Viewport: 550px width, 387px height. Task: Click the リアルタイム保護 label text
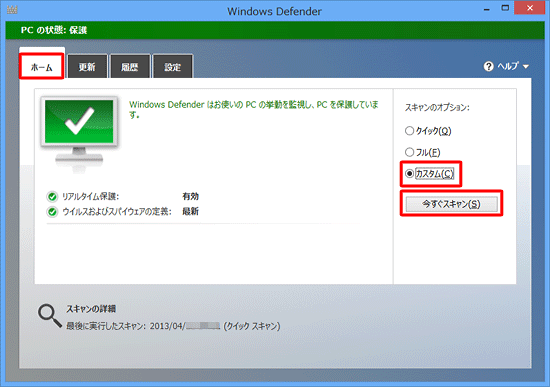tap(90, 196)
